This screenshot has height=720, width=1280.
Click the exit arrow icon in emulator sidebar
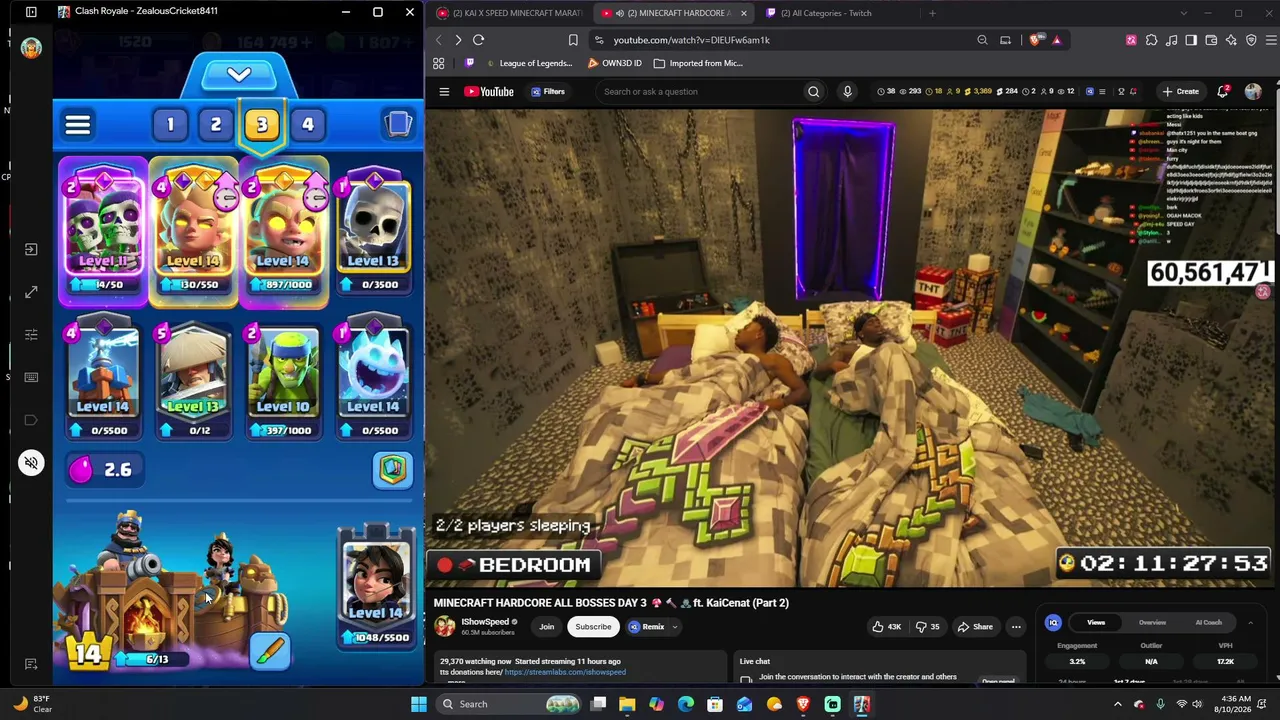pos(31,250)
